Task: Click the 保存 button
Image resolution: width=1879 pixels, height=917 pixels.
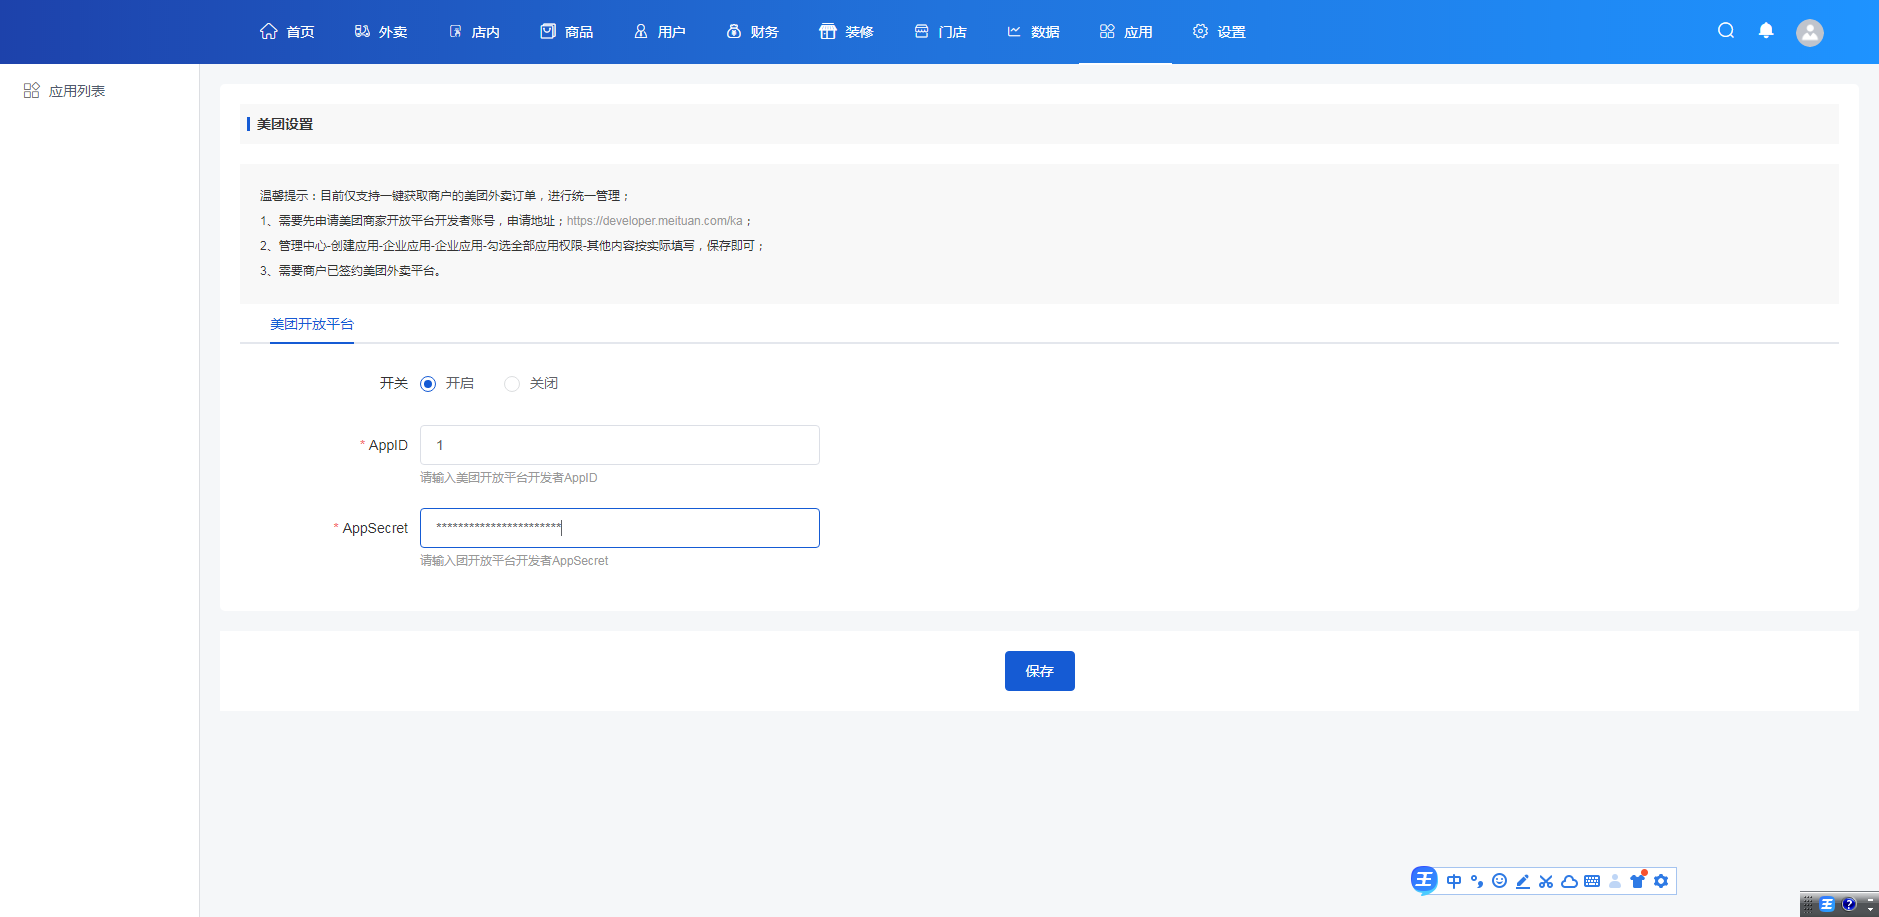Action: (1039, 671)
